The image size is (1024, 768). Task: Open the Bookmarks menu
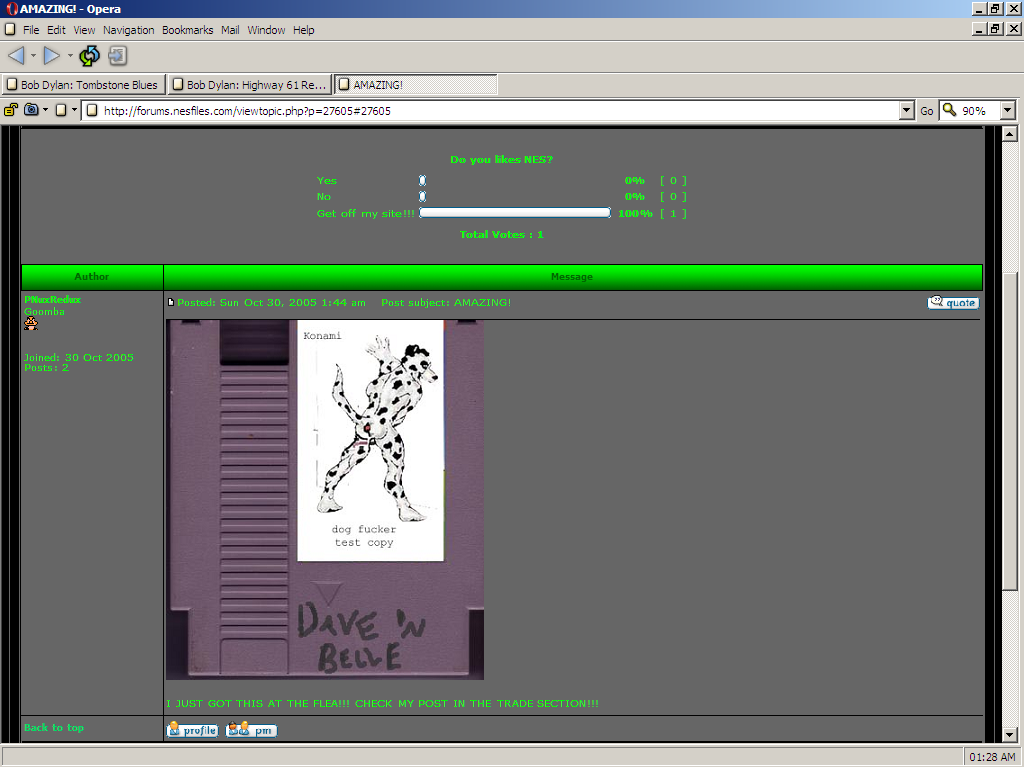click(187, 30)
